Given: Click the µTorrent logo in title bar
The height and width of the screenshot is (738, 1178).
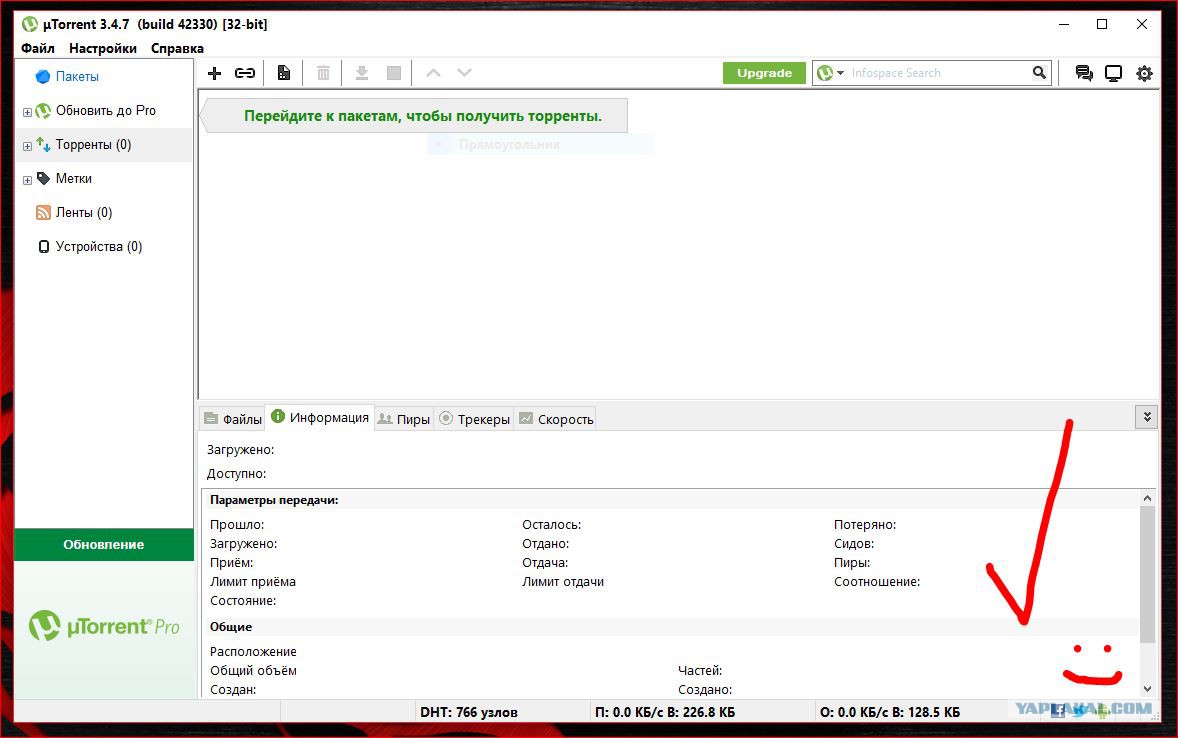Looking at the screenshot, I should [29, 24].
